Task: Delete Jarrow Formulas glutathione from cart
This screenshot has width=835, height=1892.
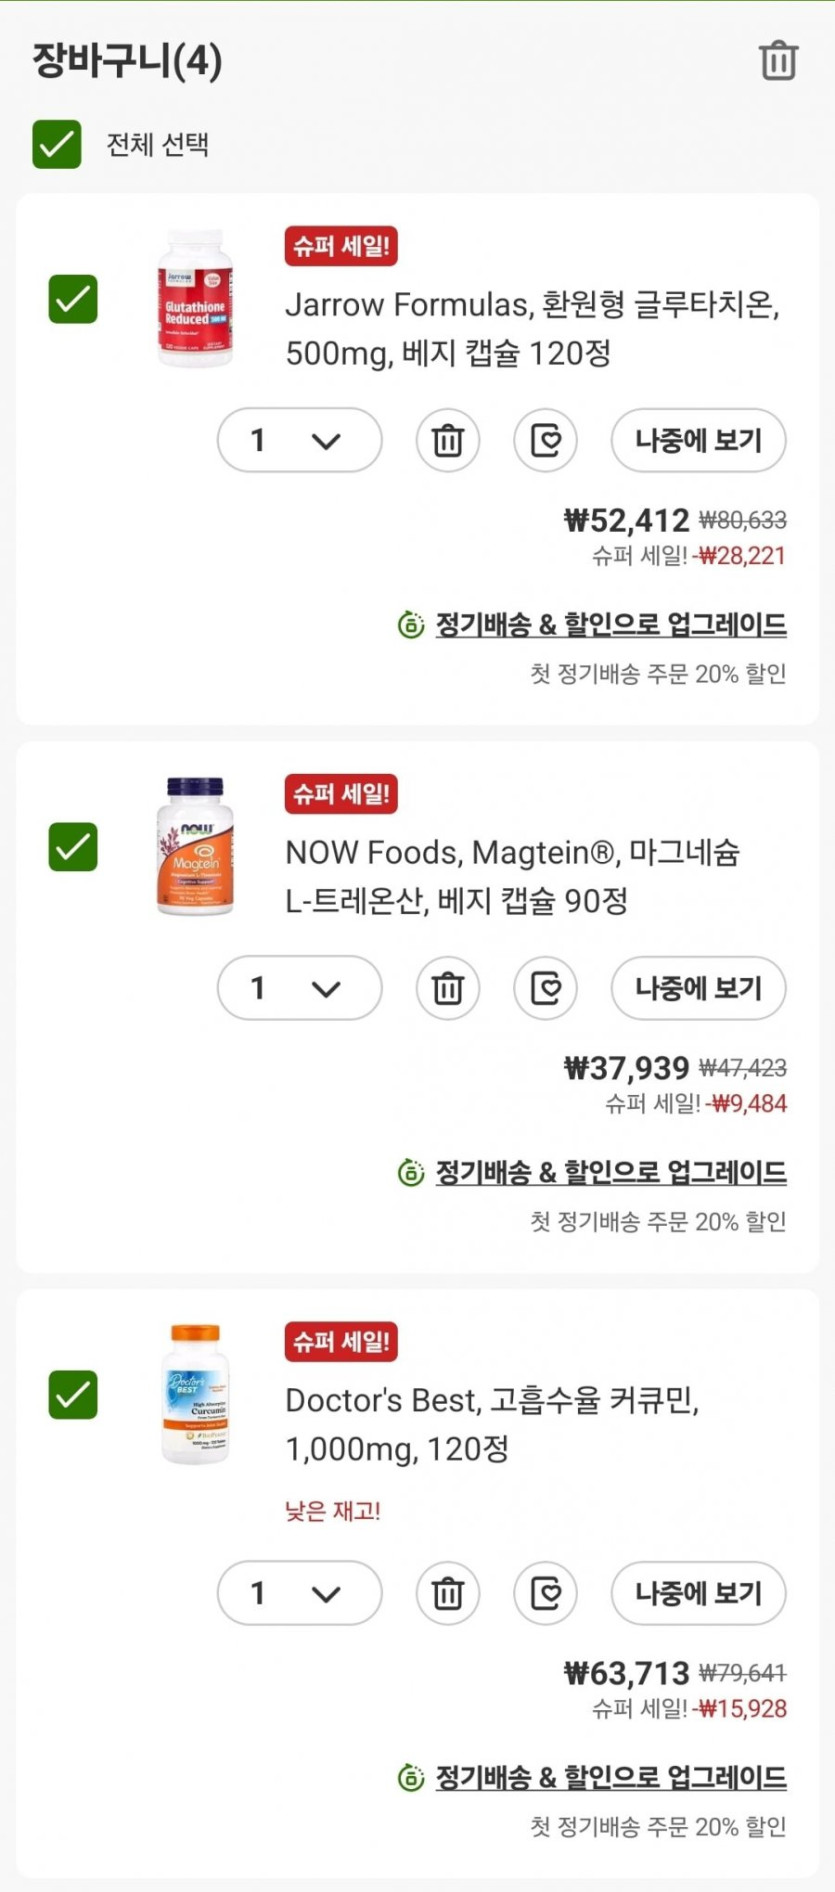Action: pyautogui.click(x=447, y=440)
